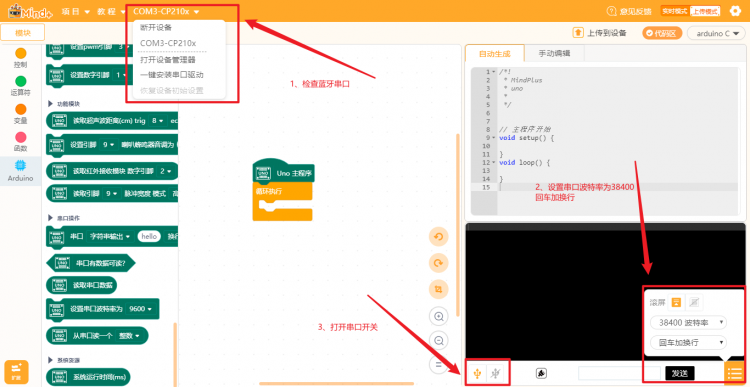This screenshot has height=387, width=750.
Task: Click the block palette vertical scrollbar
Action: pos(175,354)
